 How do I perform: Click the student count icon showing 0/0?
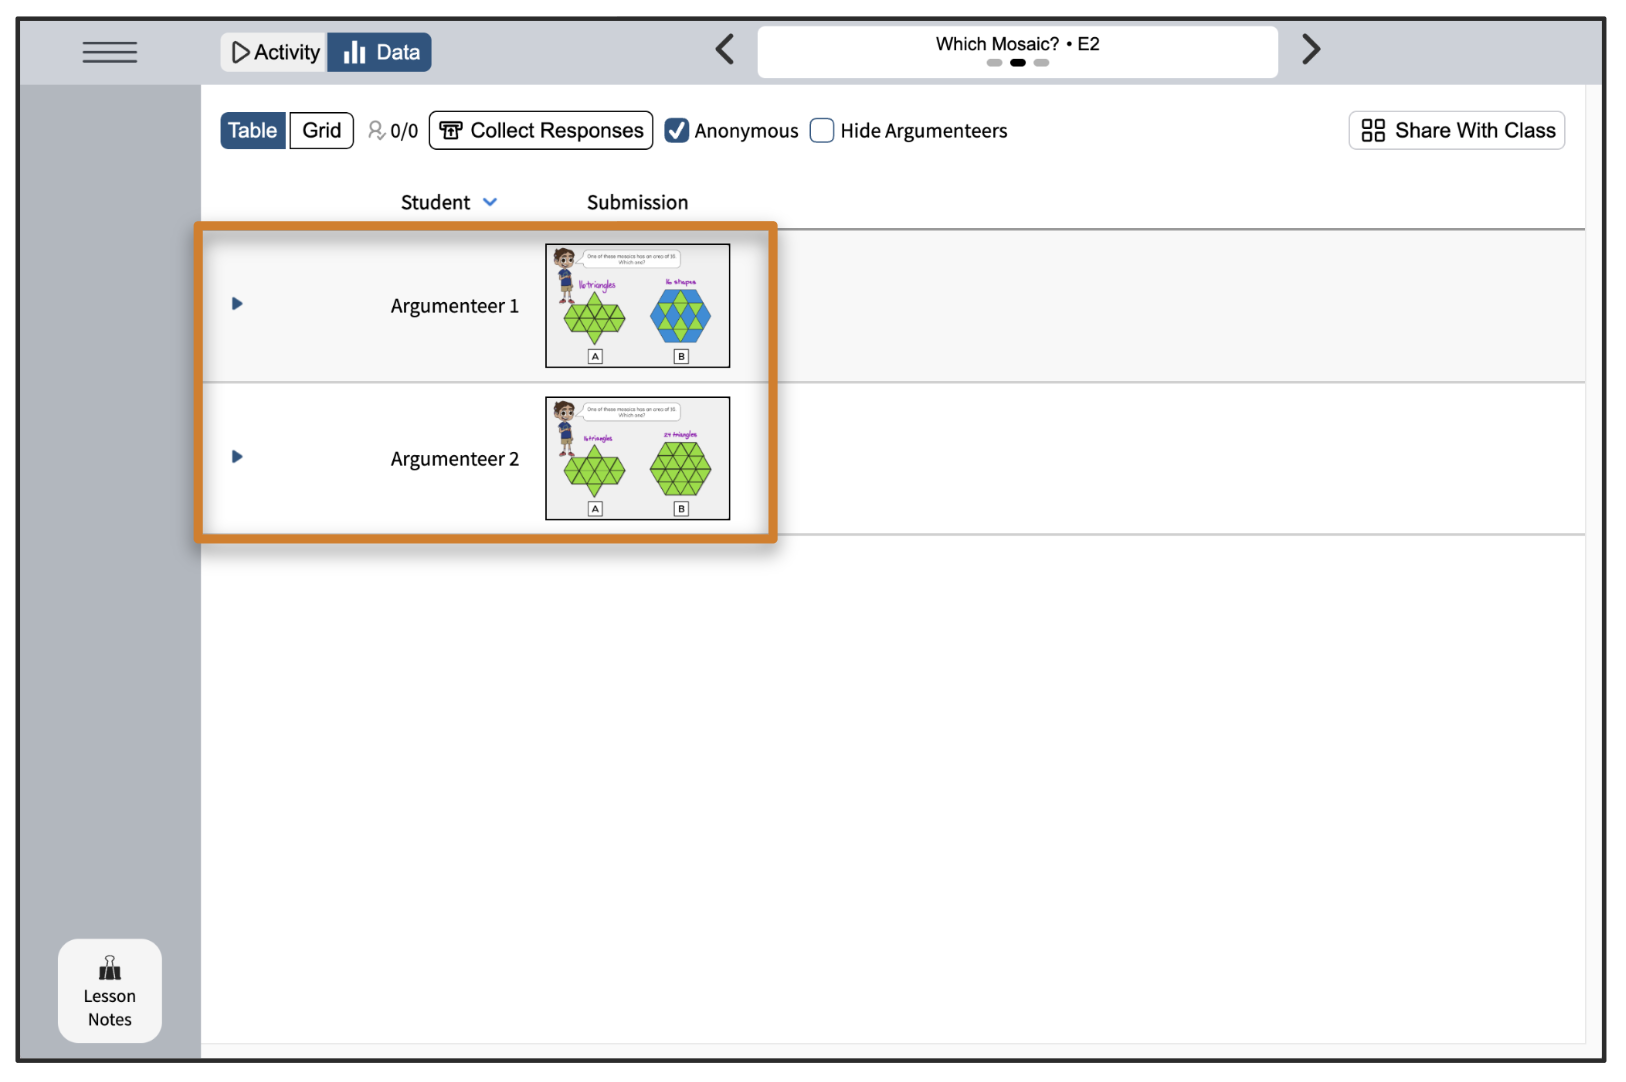pos(377,131)
